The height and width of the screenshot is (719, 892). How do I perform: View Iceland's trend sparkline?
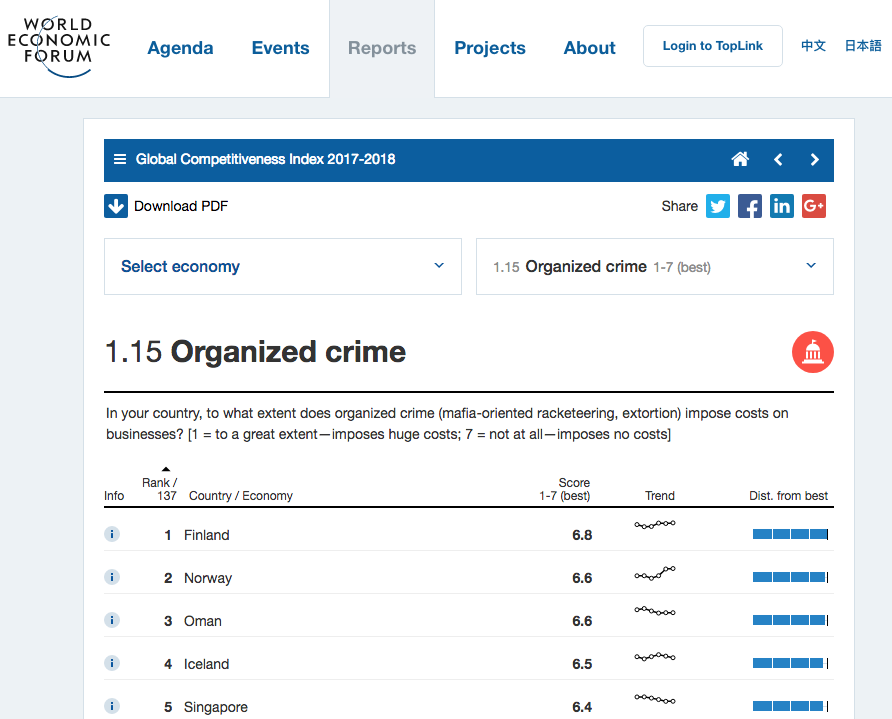[655, 656]
